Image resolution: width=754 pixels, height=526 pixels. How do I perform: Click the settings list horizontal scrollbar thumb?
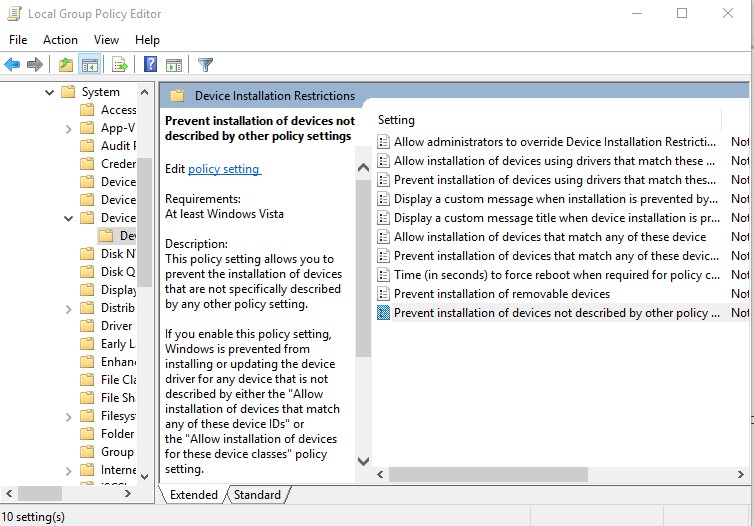coord(488,475)
